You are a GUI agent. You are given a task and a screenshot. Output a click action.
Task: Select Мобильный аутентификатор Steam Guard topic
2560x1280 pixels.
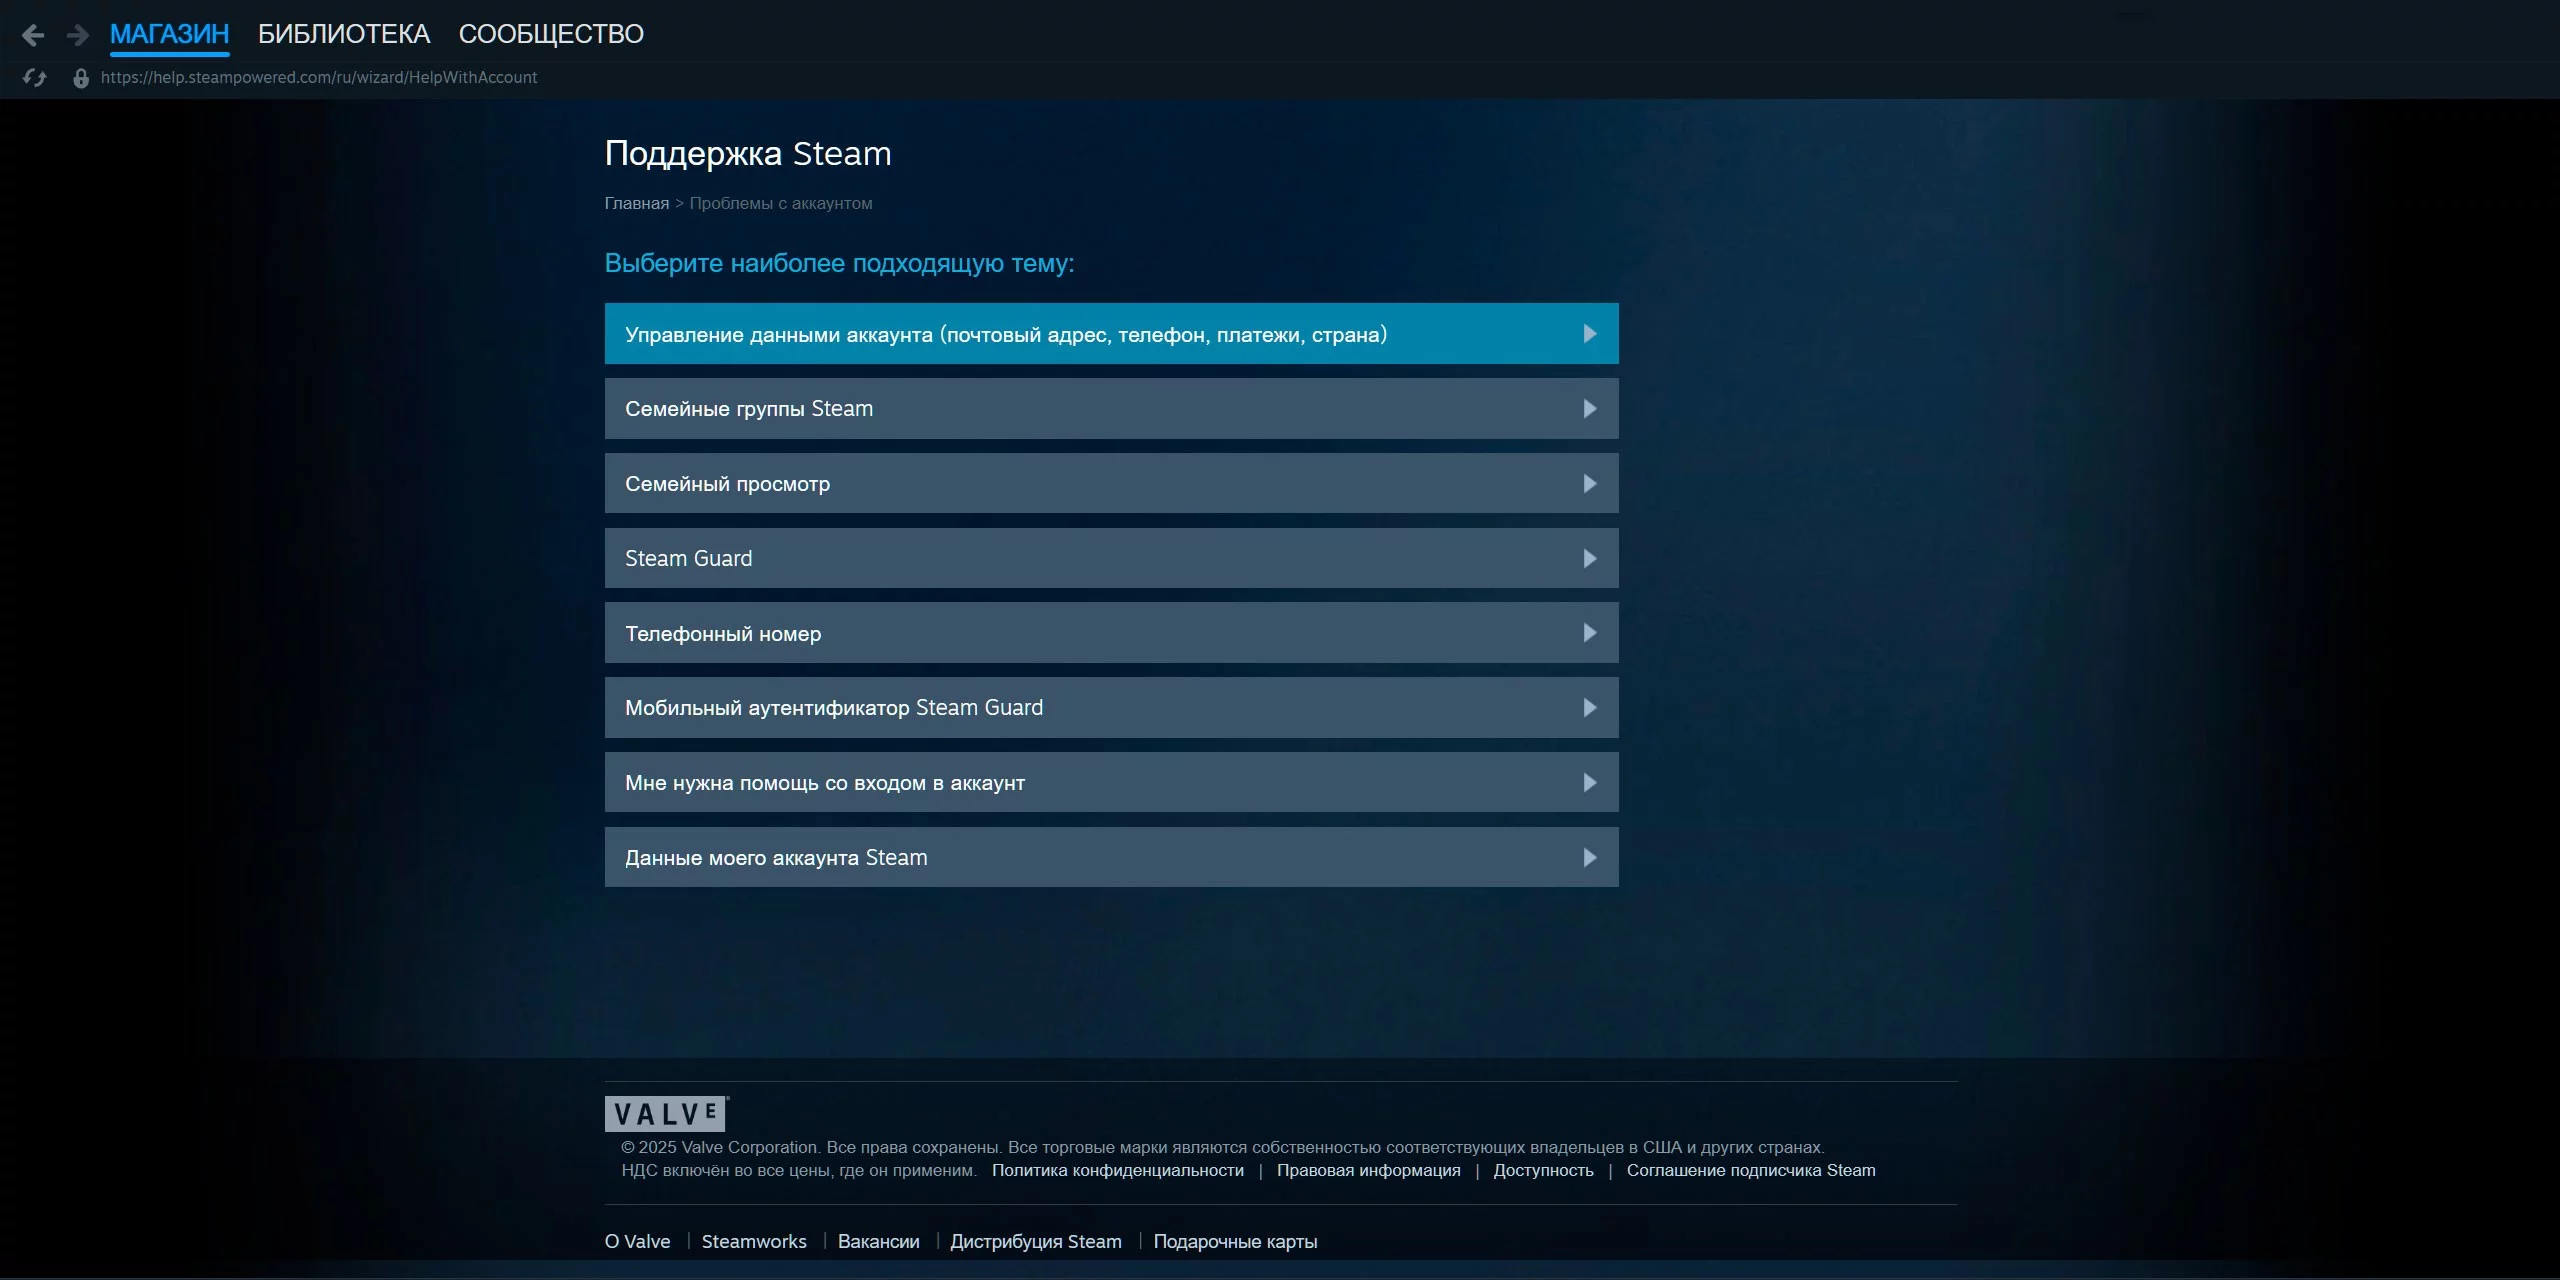coord(833,708)
